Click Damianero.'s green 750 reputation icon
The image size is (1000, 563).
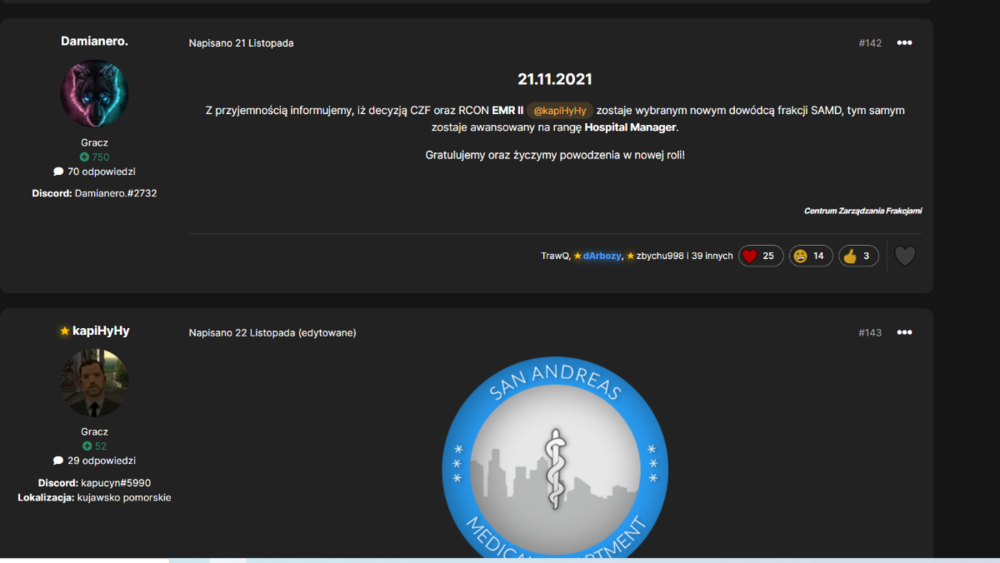tap(84, 157)
